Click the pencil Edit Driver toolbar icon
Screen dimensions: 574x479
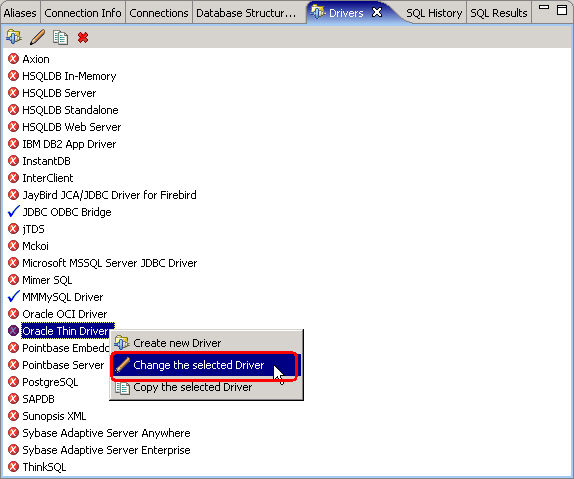(x=37, y=37)
